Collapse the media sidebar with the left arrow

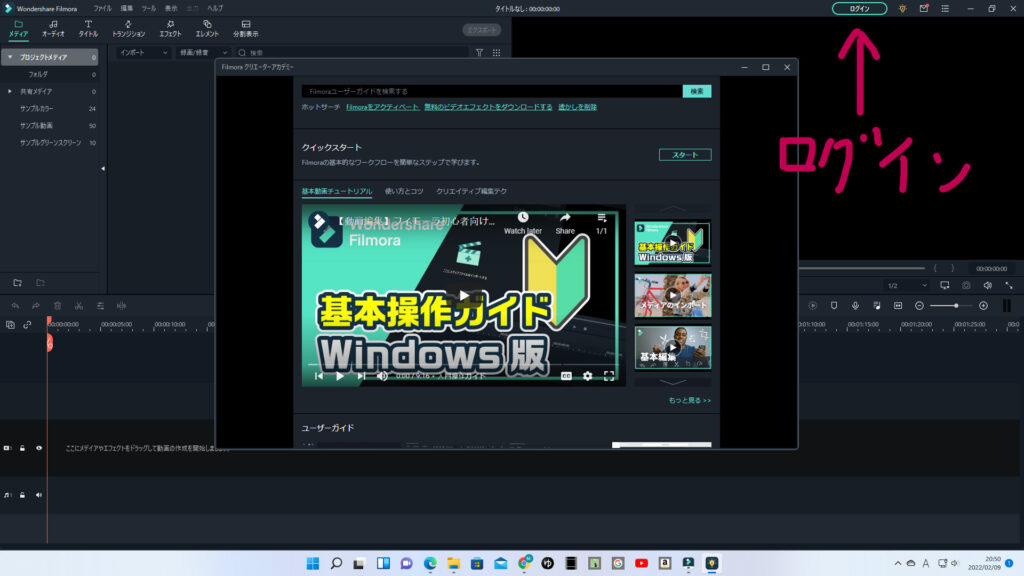point(103,168)
